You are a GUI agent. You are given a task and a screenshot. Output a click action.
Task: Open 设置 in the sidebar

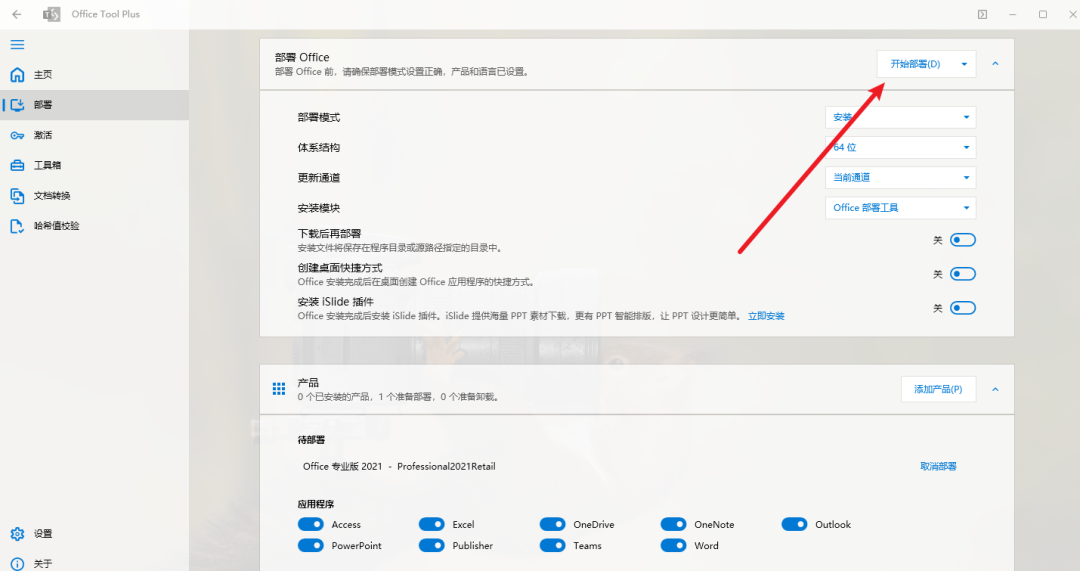coord(94,534)
